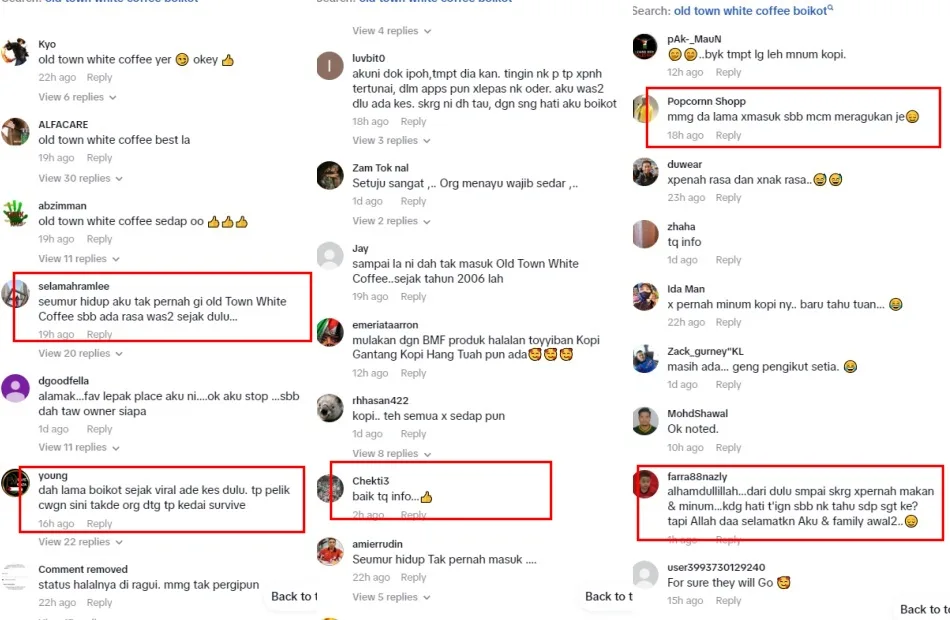This screenshot has height=620, width=950.
Task: Click luvbit0's letter avatar
Action: [x=330, y=66]
